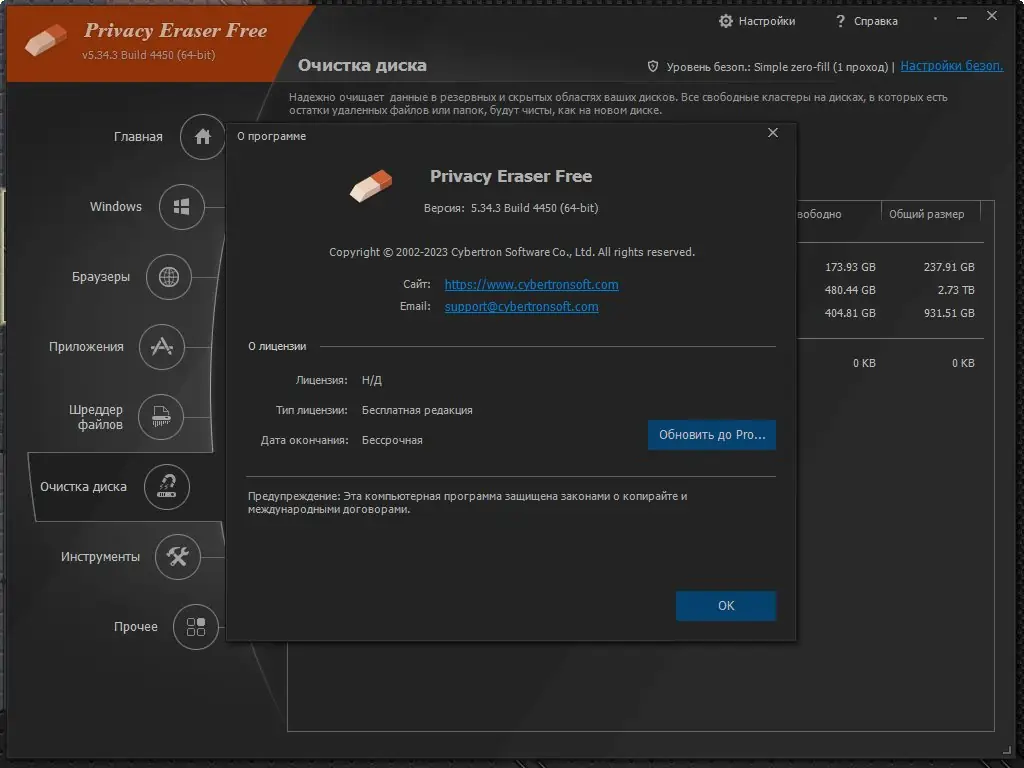Select the 173.93 GB free space cell
Image resolution: width=1024 pixels, height=768 pixels.
click(x=850, y=267)
